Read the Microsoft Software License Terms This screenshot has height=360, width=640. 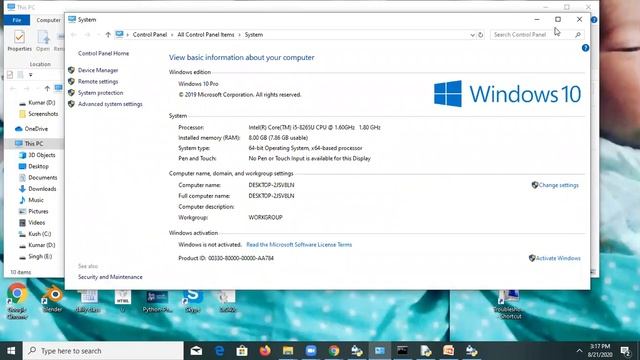(299, 244)
